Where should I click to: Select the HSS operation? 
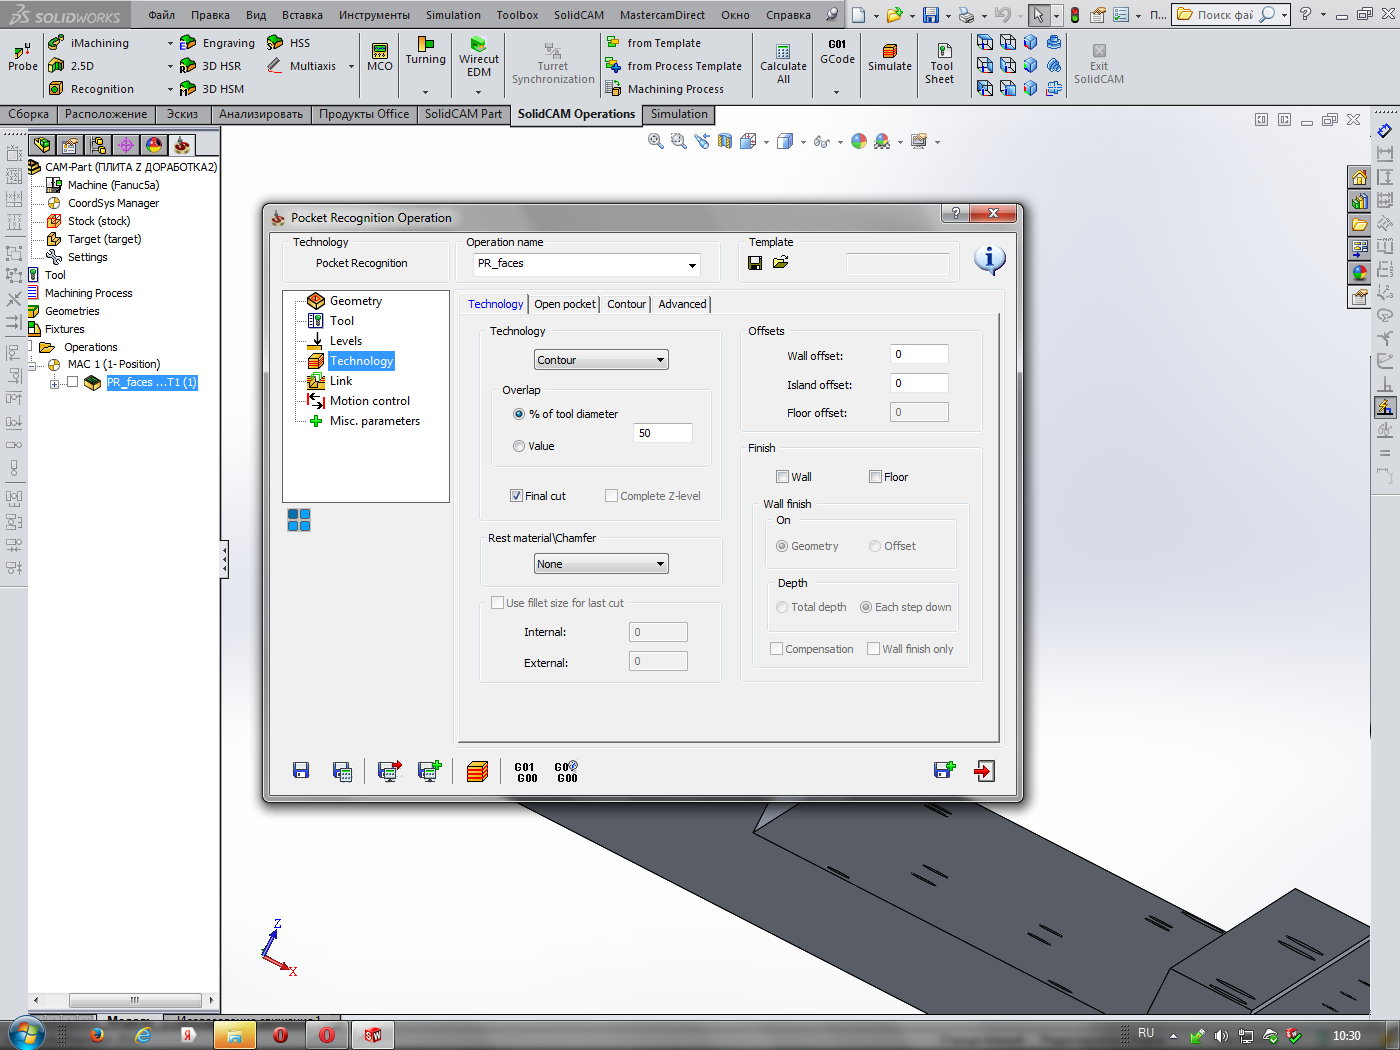(289, 43)
